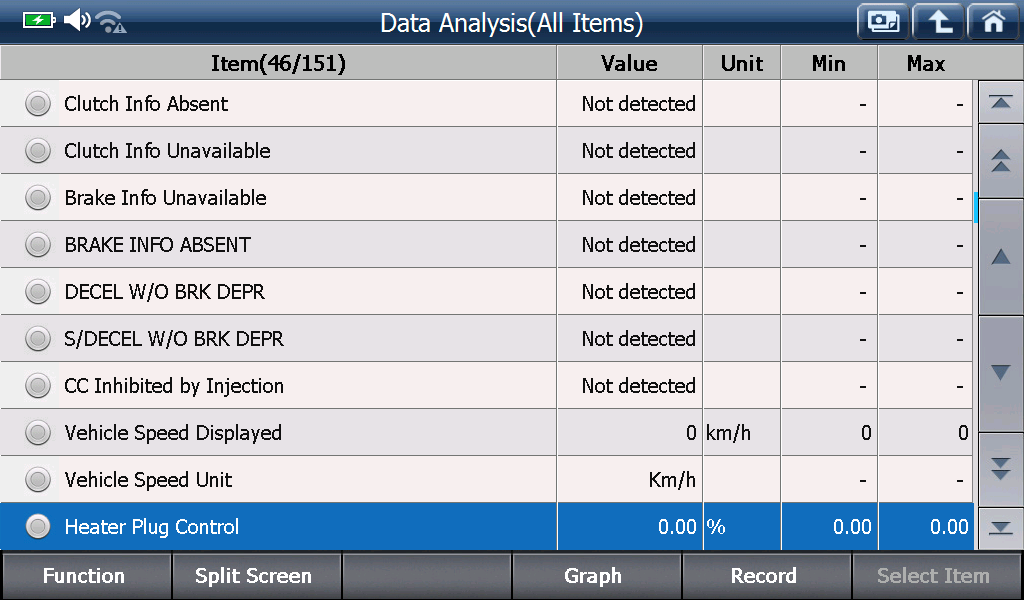Page down with double down-arrow
This screenshot has width=1024, height=600.
[1000, 469]
